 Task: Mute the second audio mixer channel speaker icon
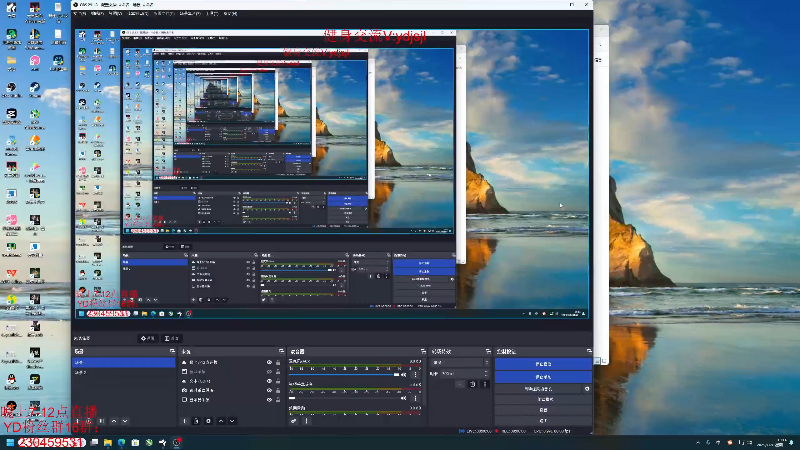tap(404, 398)
